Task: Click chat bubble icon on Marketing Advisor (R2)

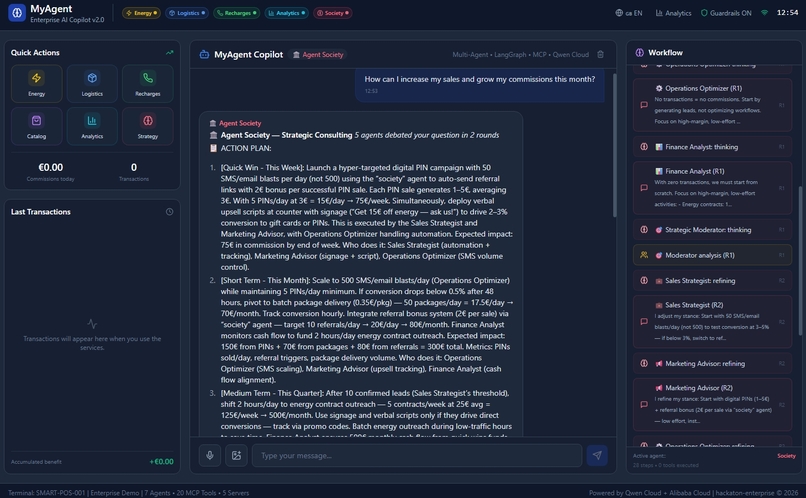Action: tap(644, 404)
